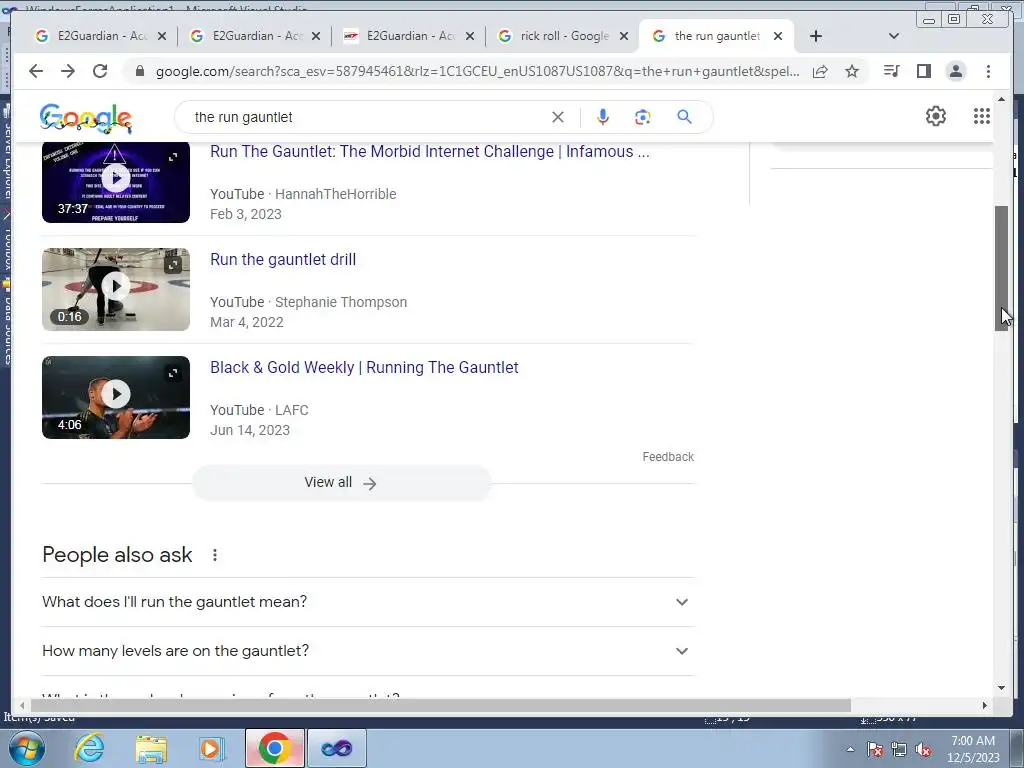Reload the current Google page
1024x768 pixels.
tap(99, 71)
